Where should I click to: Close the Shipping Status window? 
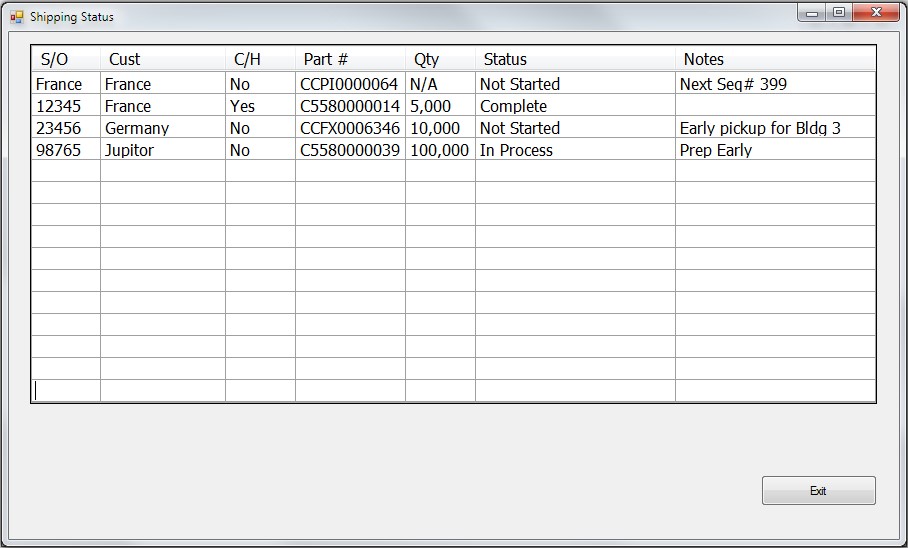[876, 13]
